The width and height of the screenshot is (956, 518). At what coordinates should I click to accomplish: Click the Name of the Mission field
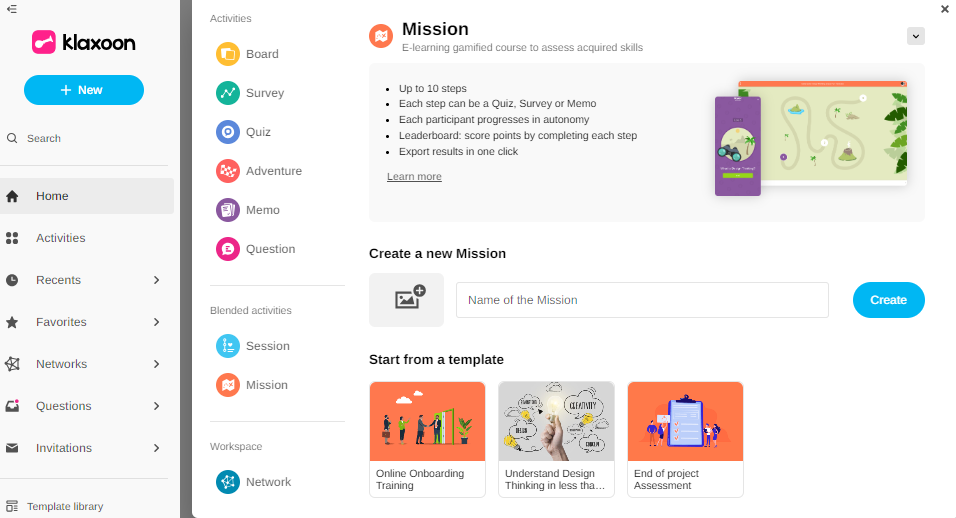642,300
